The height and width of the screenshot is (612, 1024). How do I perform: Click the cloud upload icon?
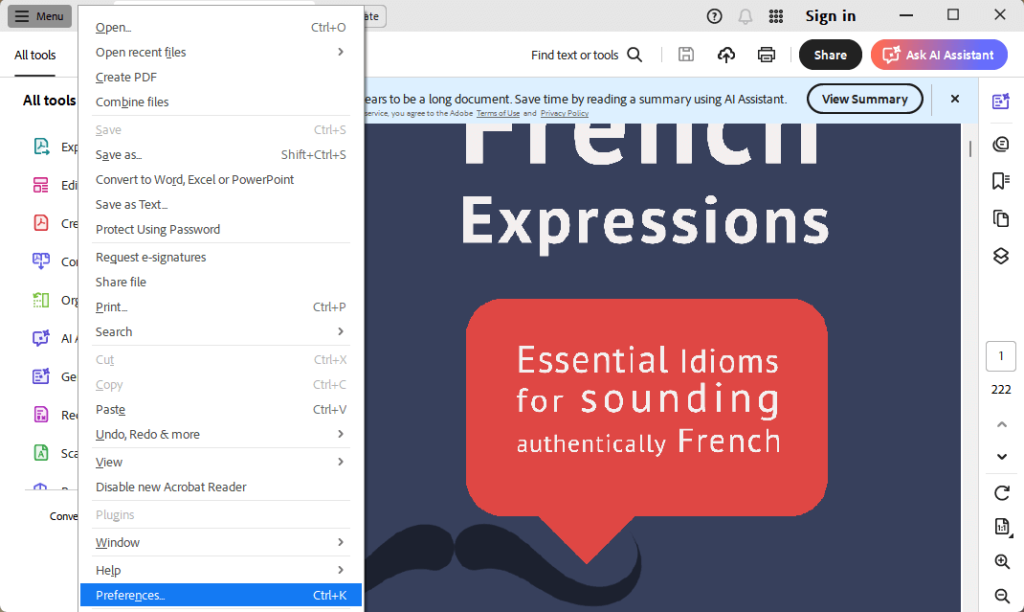click(727, 55)
